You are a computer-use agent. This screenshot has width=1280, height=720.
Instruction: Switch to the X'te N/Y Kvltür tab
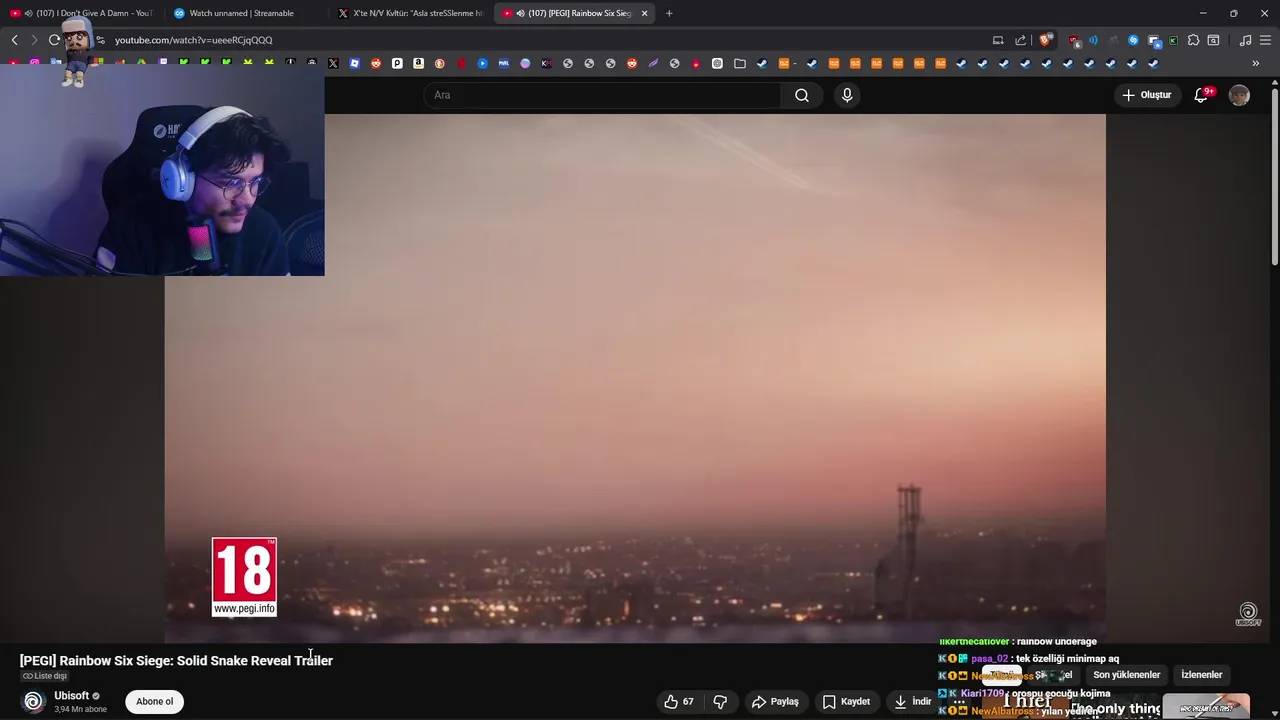point(411,13)
